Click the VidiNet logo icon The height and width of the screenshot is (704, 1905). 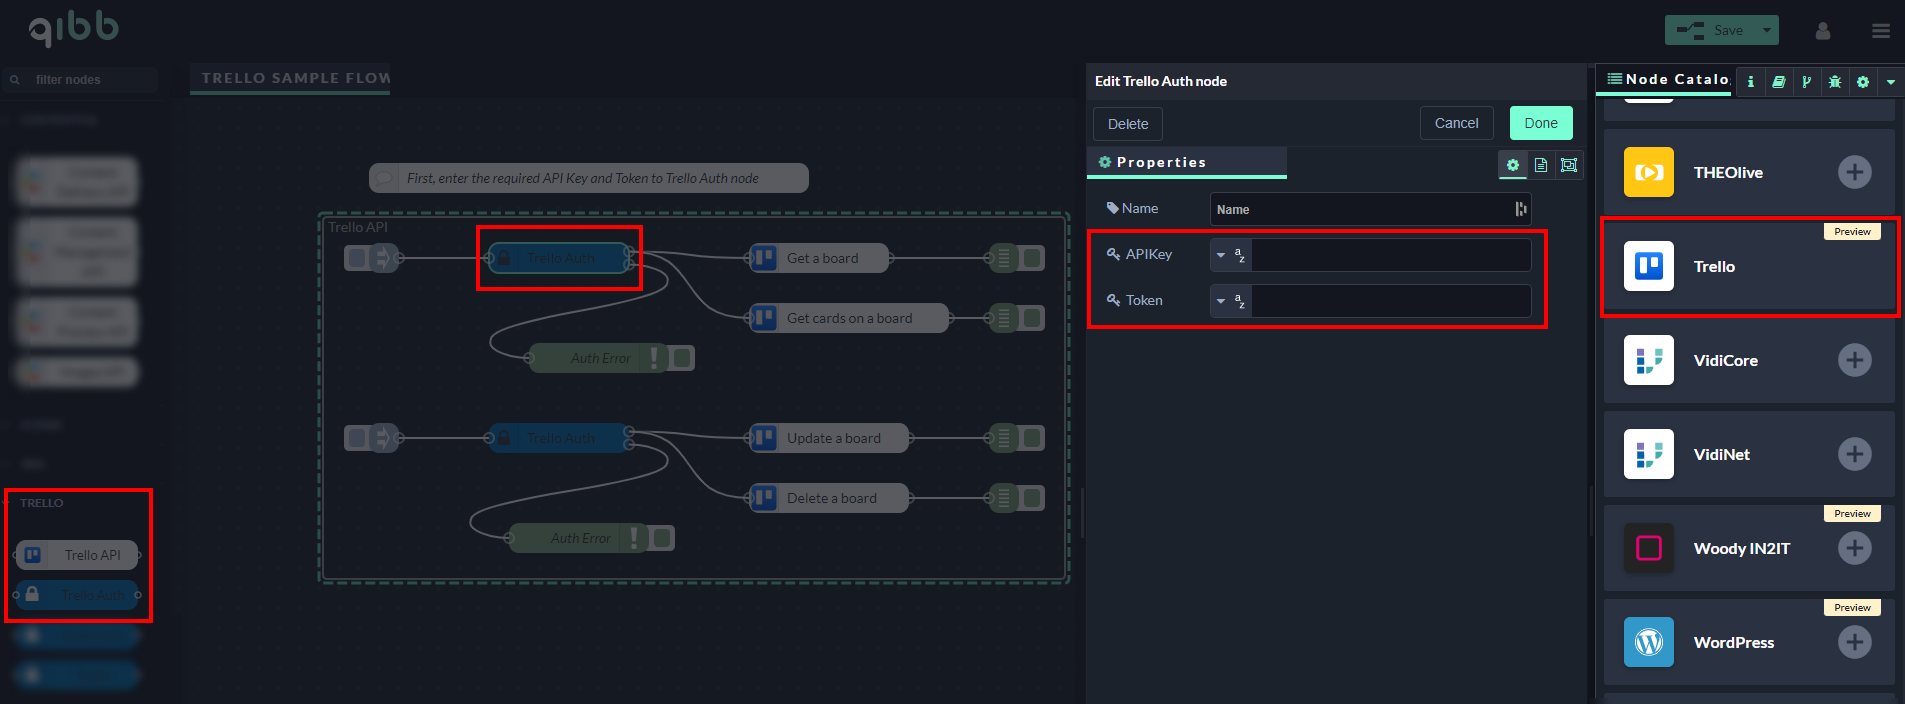pyautogui.click(x=1648, y=454)
